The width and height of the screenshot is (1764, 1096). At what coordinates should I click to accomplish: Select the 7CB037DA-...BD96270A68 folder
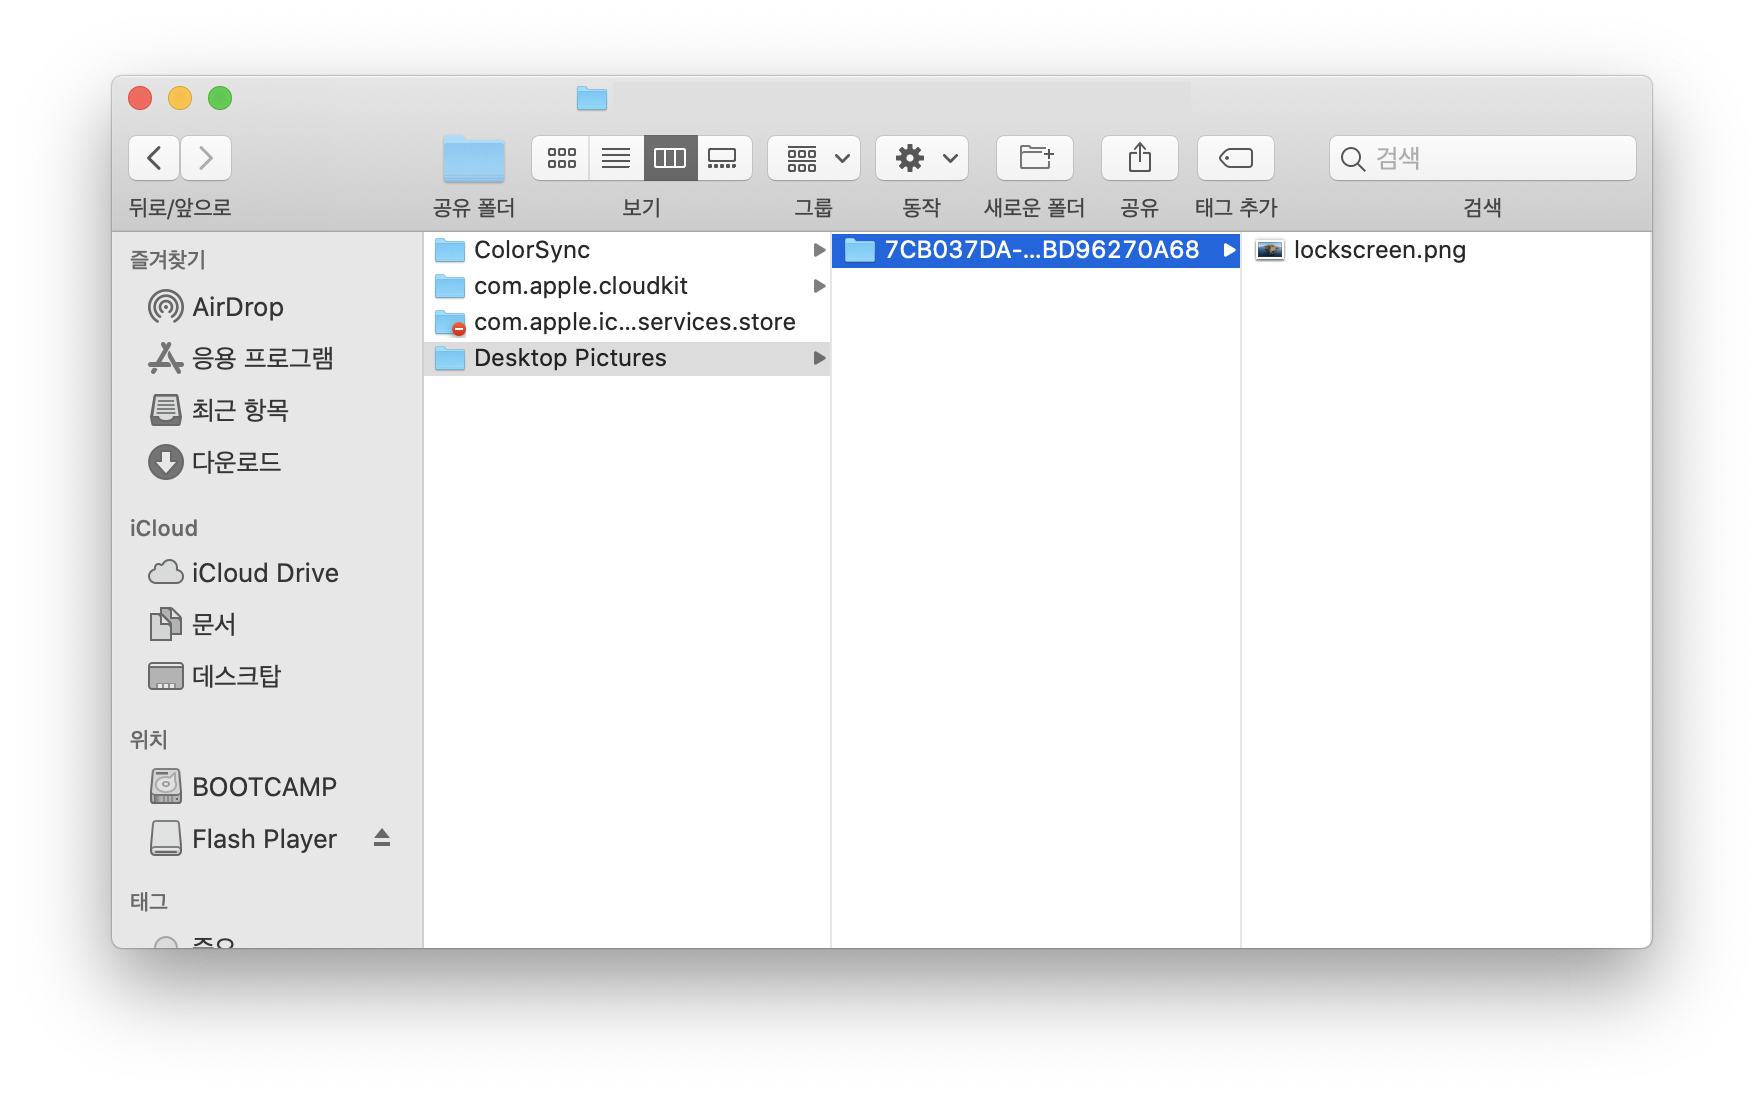tap(1036, 250)
